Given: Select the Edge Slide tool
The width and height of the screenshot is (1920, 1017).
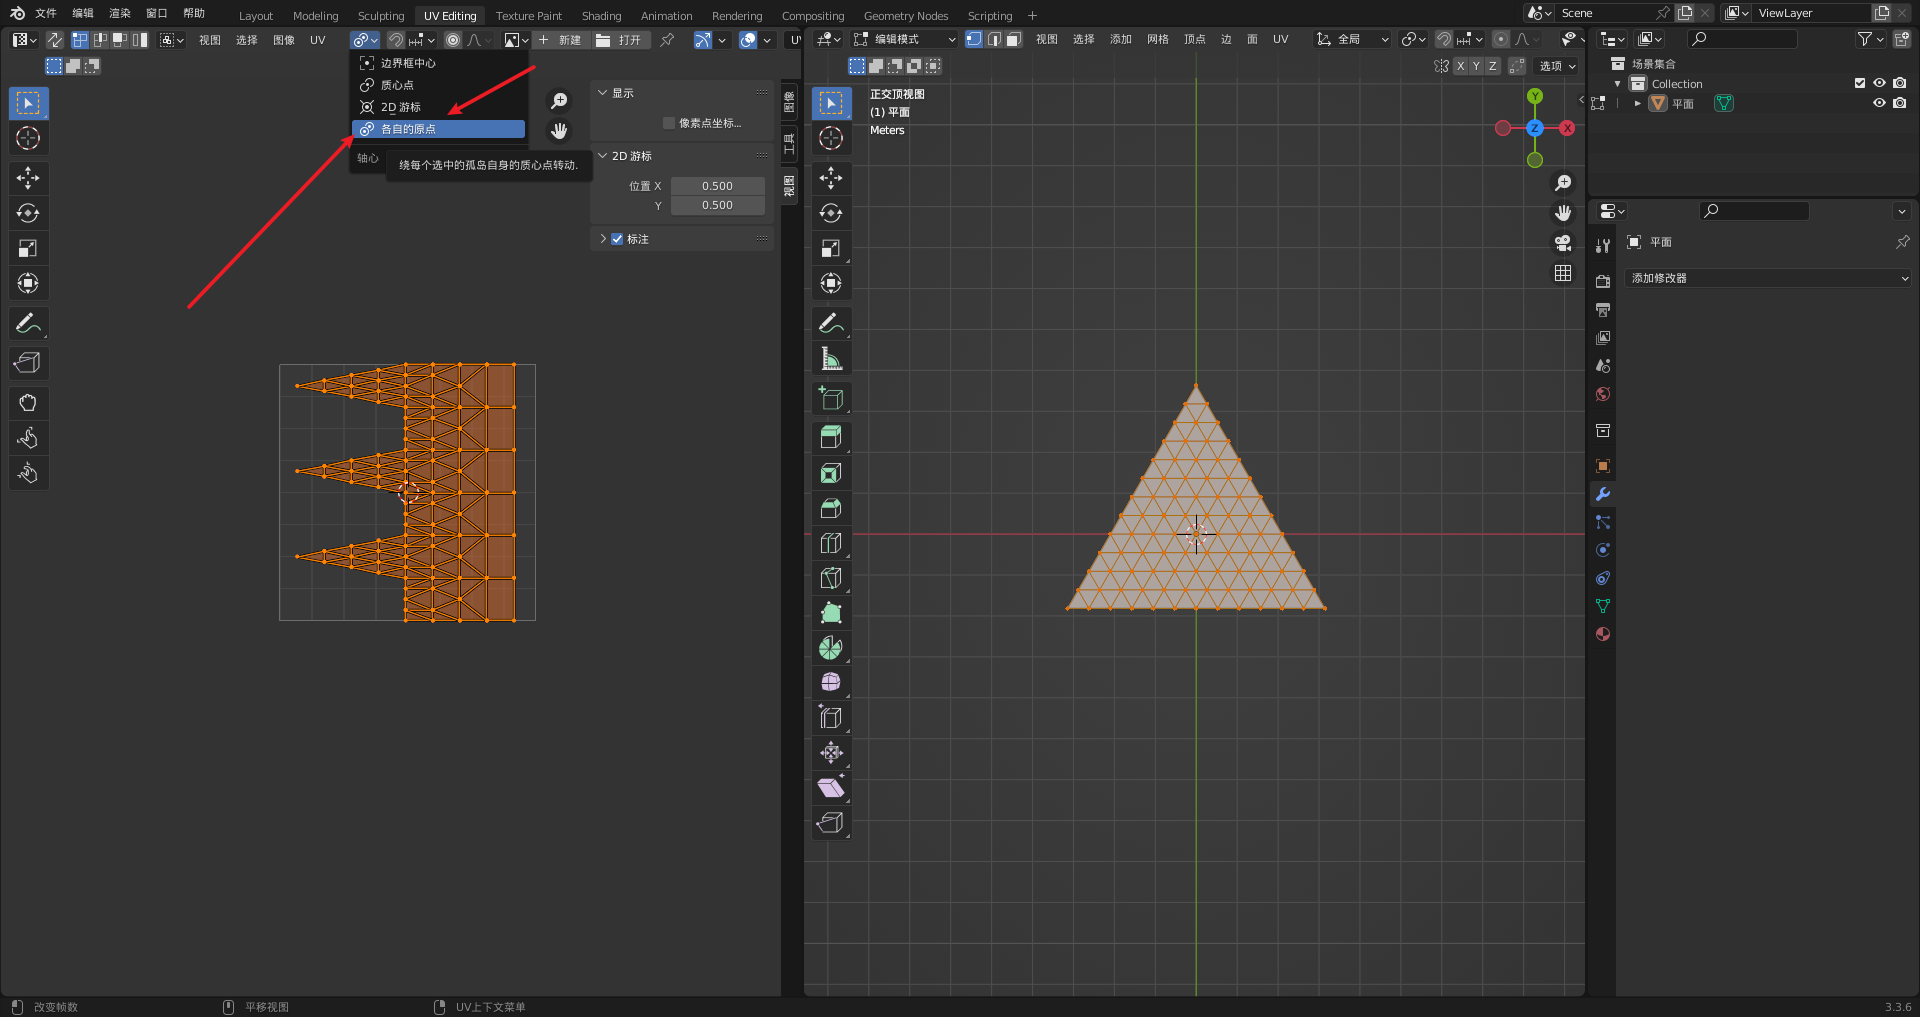Looking at the screenshot, I should point(831,718).
